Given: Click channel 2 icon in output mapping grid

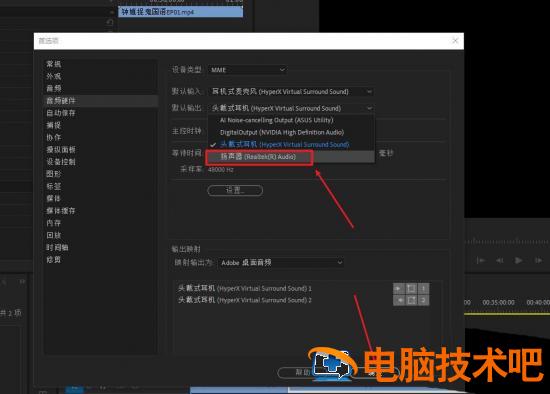Looking at the screenshot, I should click(423, 300).
